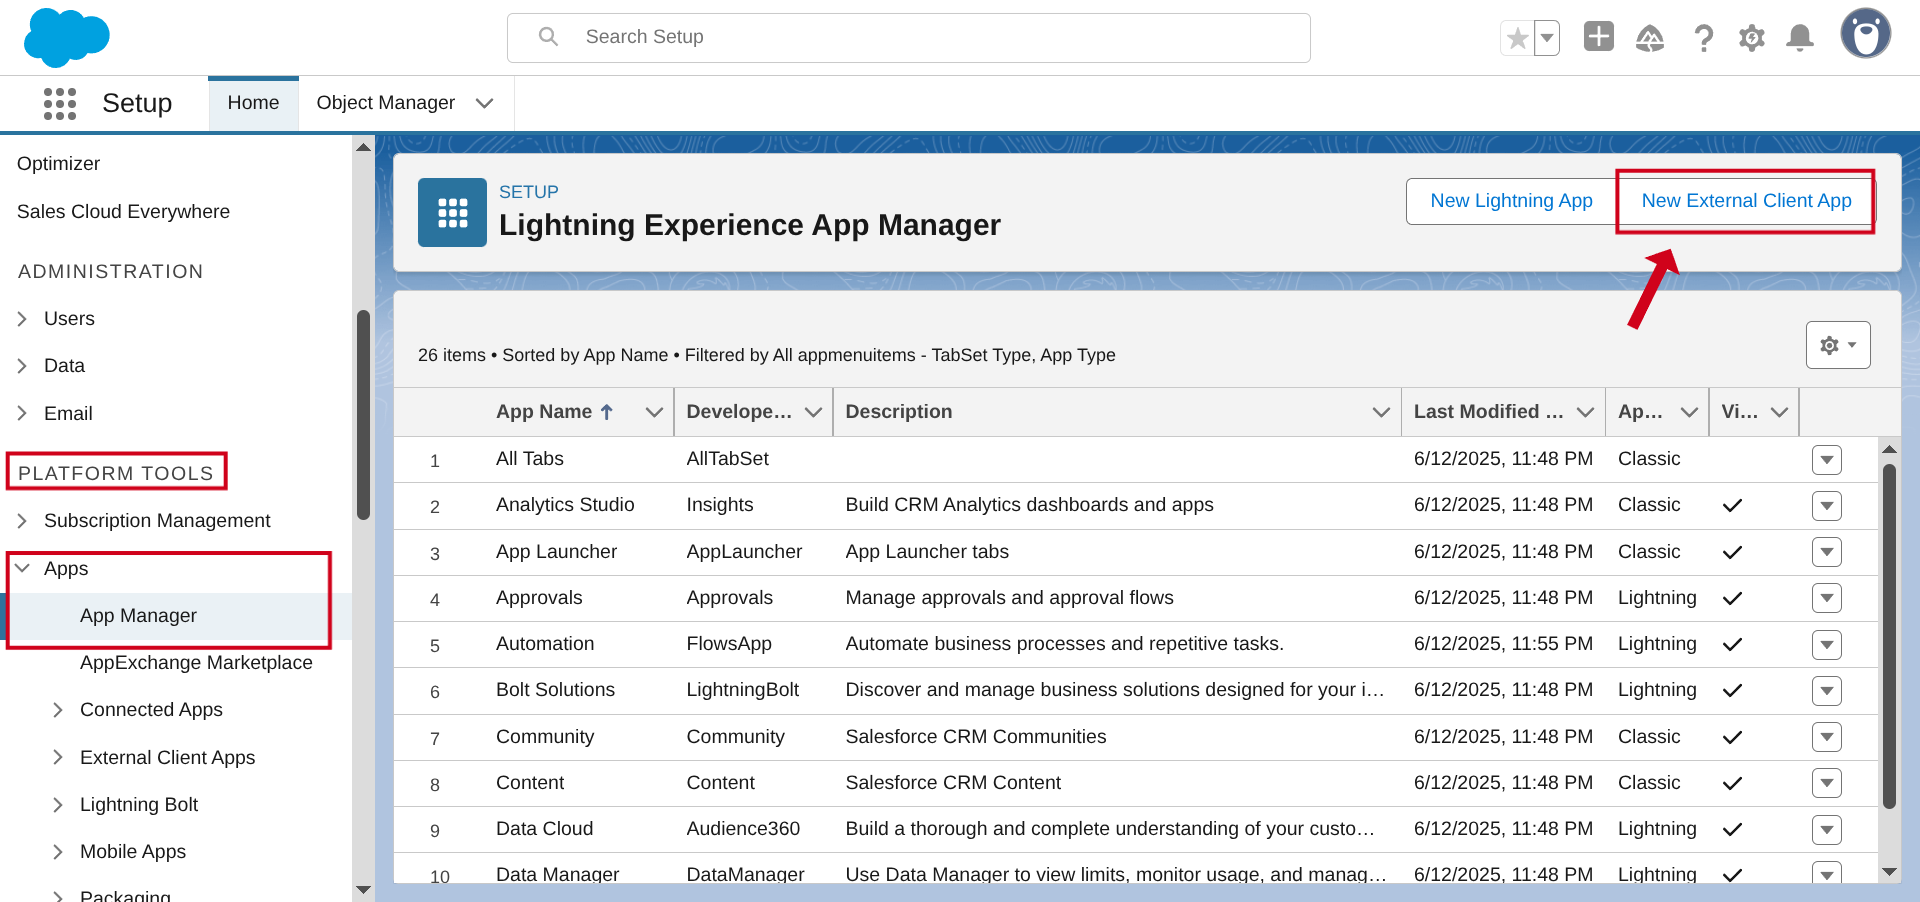The width and height of the screenshot is (1920, 902).
Task: Open the favorites list dropdown arrow
Action: pos(1547,38)
